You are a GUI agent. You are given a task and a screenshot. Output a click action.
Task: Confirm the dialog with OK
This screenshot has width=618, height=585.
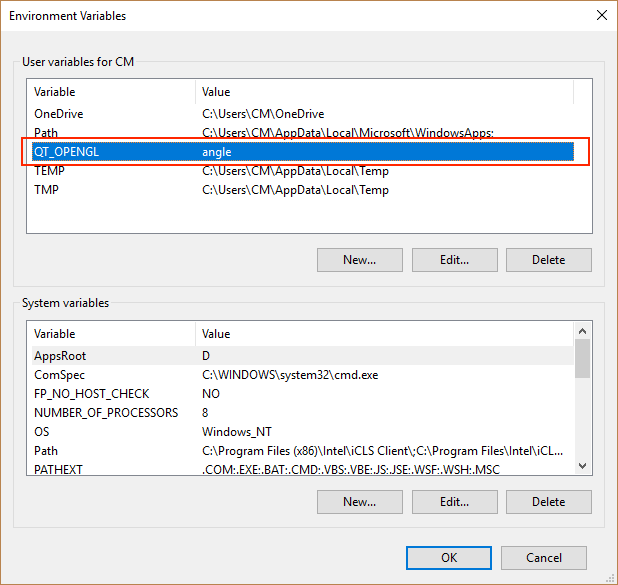pyautogui.click(x=449, y=557)
